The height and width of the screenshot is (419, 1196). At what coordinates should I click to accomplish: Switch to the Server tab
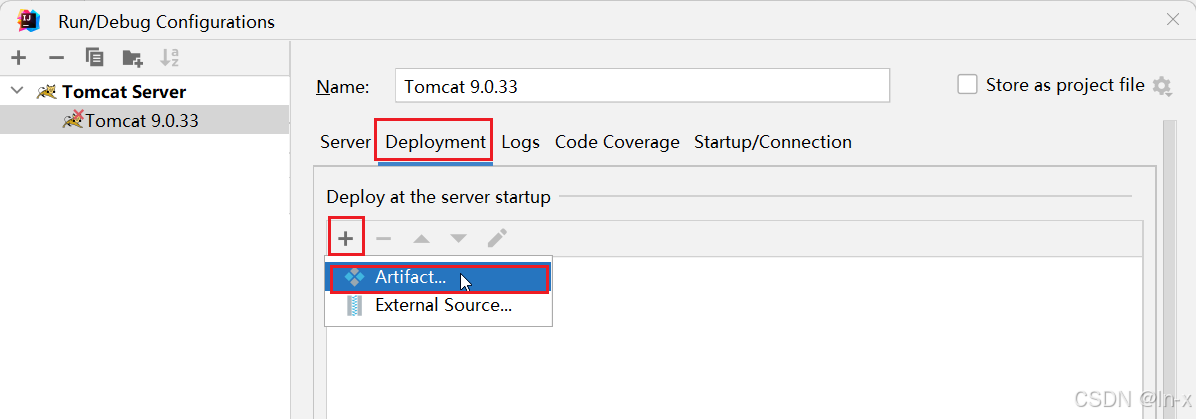pyautogui.click(x=346, y=142)
